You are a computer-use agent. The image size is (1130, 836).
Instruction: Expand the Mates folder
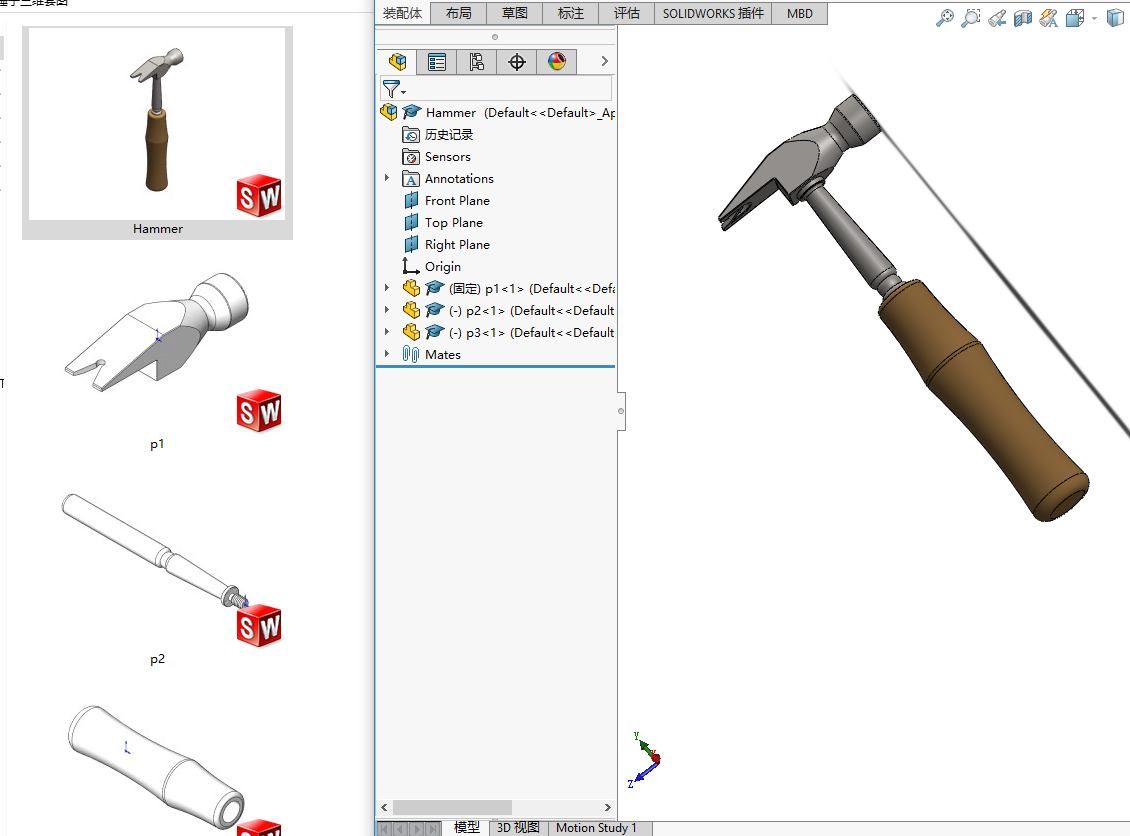tap(387, 354)
